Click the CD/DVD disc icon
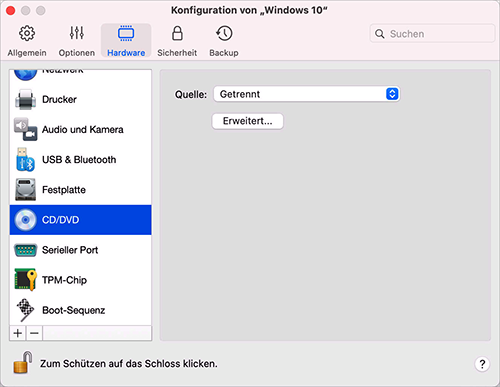500x387 pixels. (25, 220)
